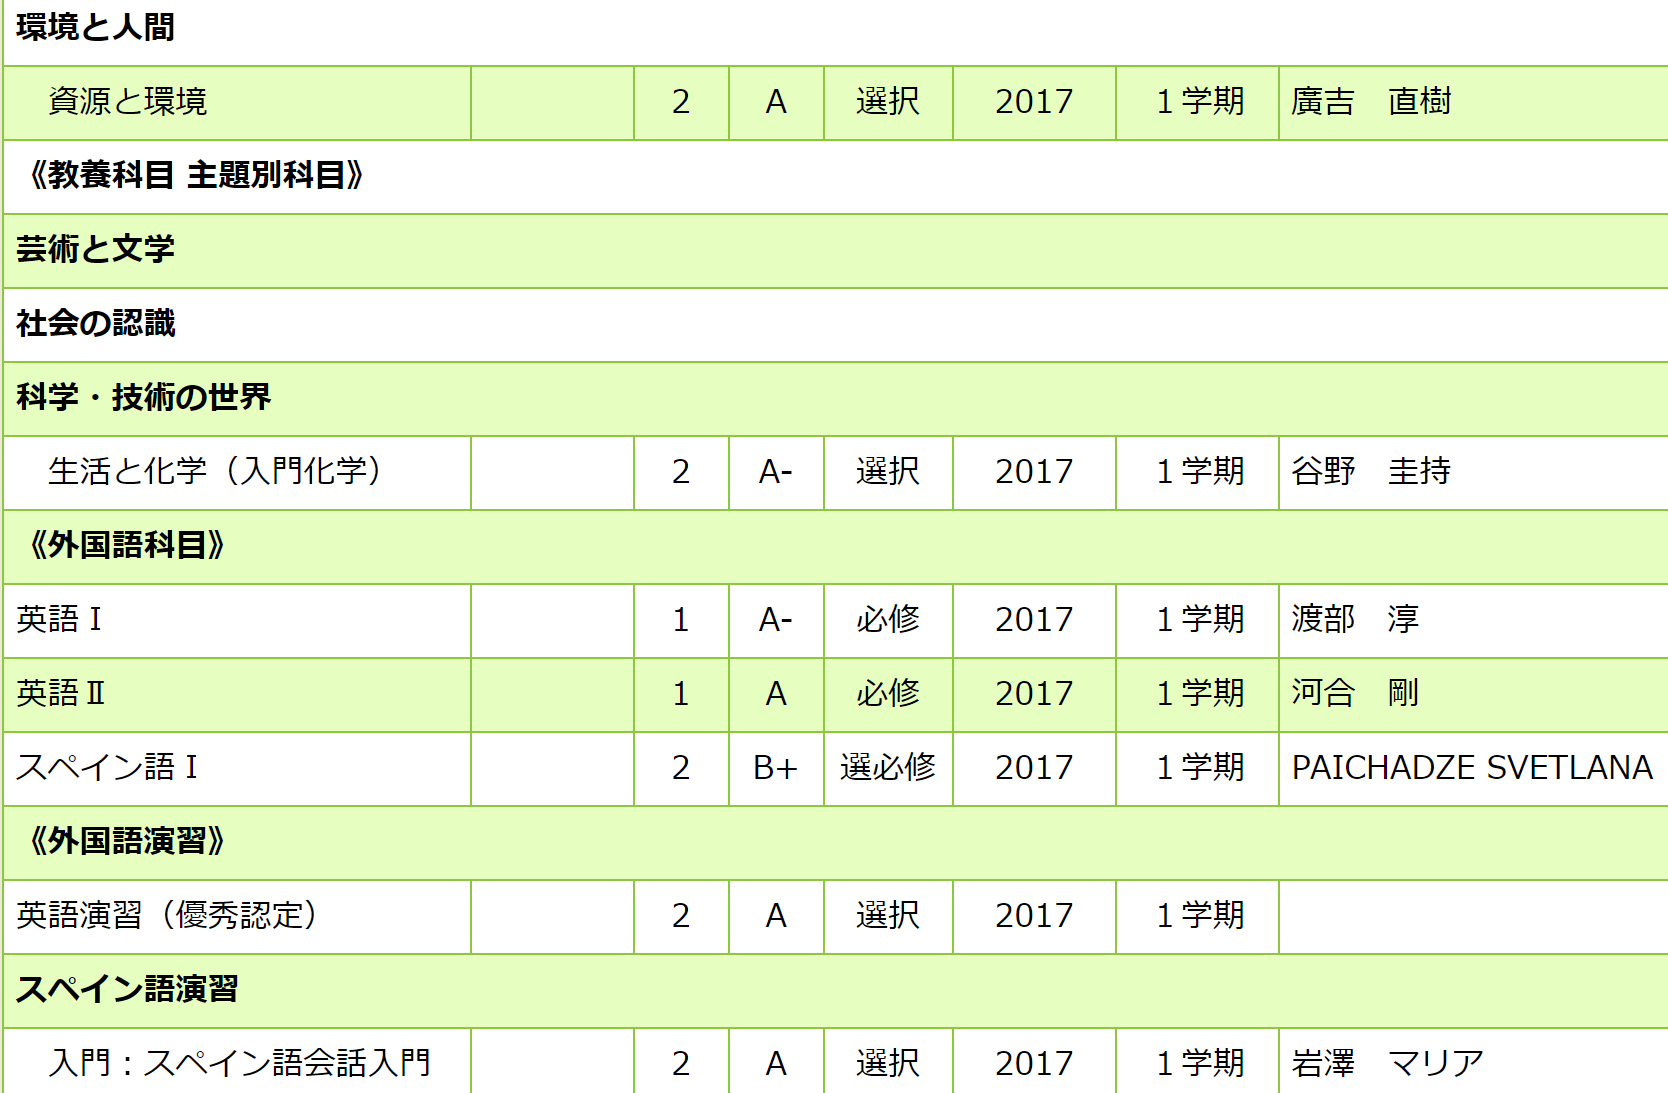Click the A grade in 英語 II row
Screen dimensions: 1668x1093
[776, 693]
